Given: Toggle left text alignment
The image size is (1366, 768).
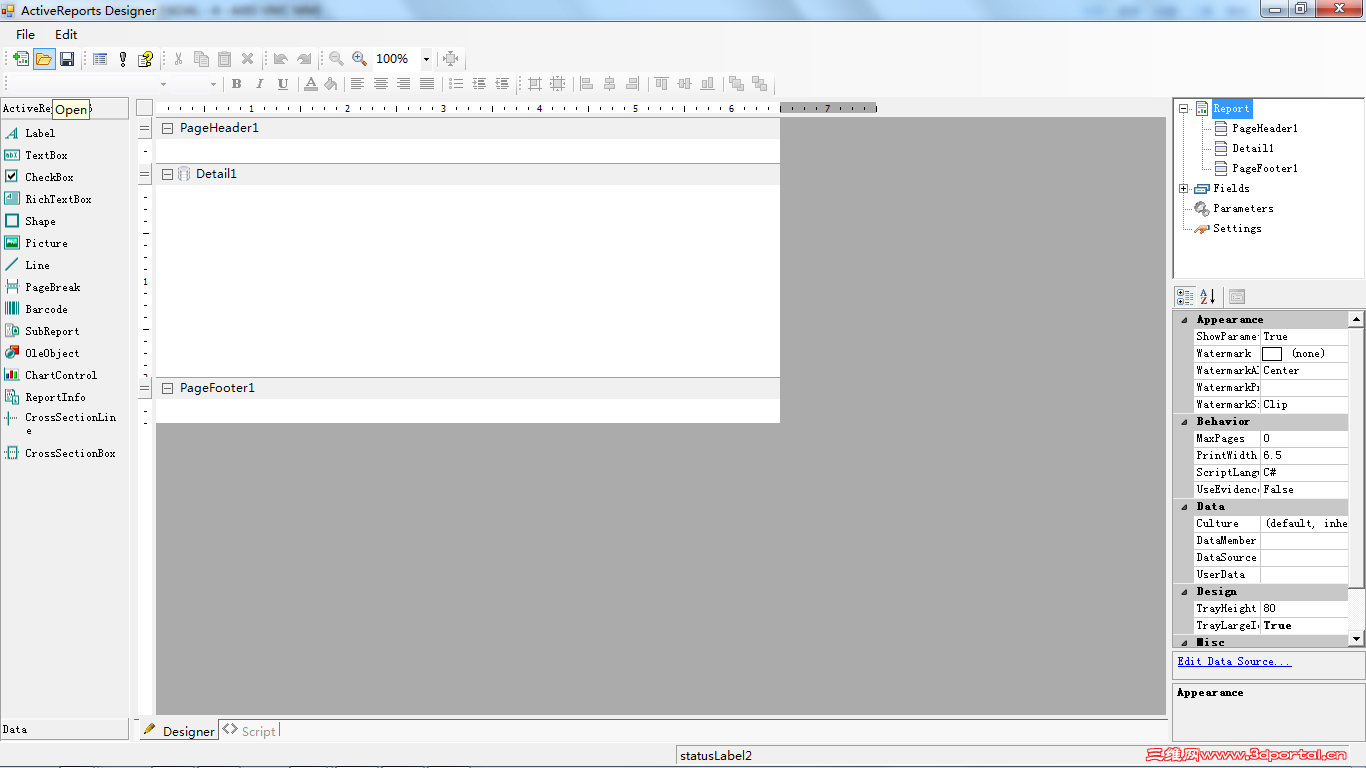Looking at the screenshot, I should pos(357,84).
